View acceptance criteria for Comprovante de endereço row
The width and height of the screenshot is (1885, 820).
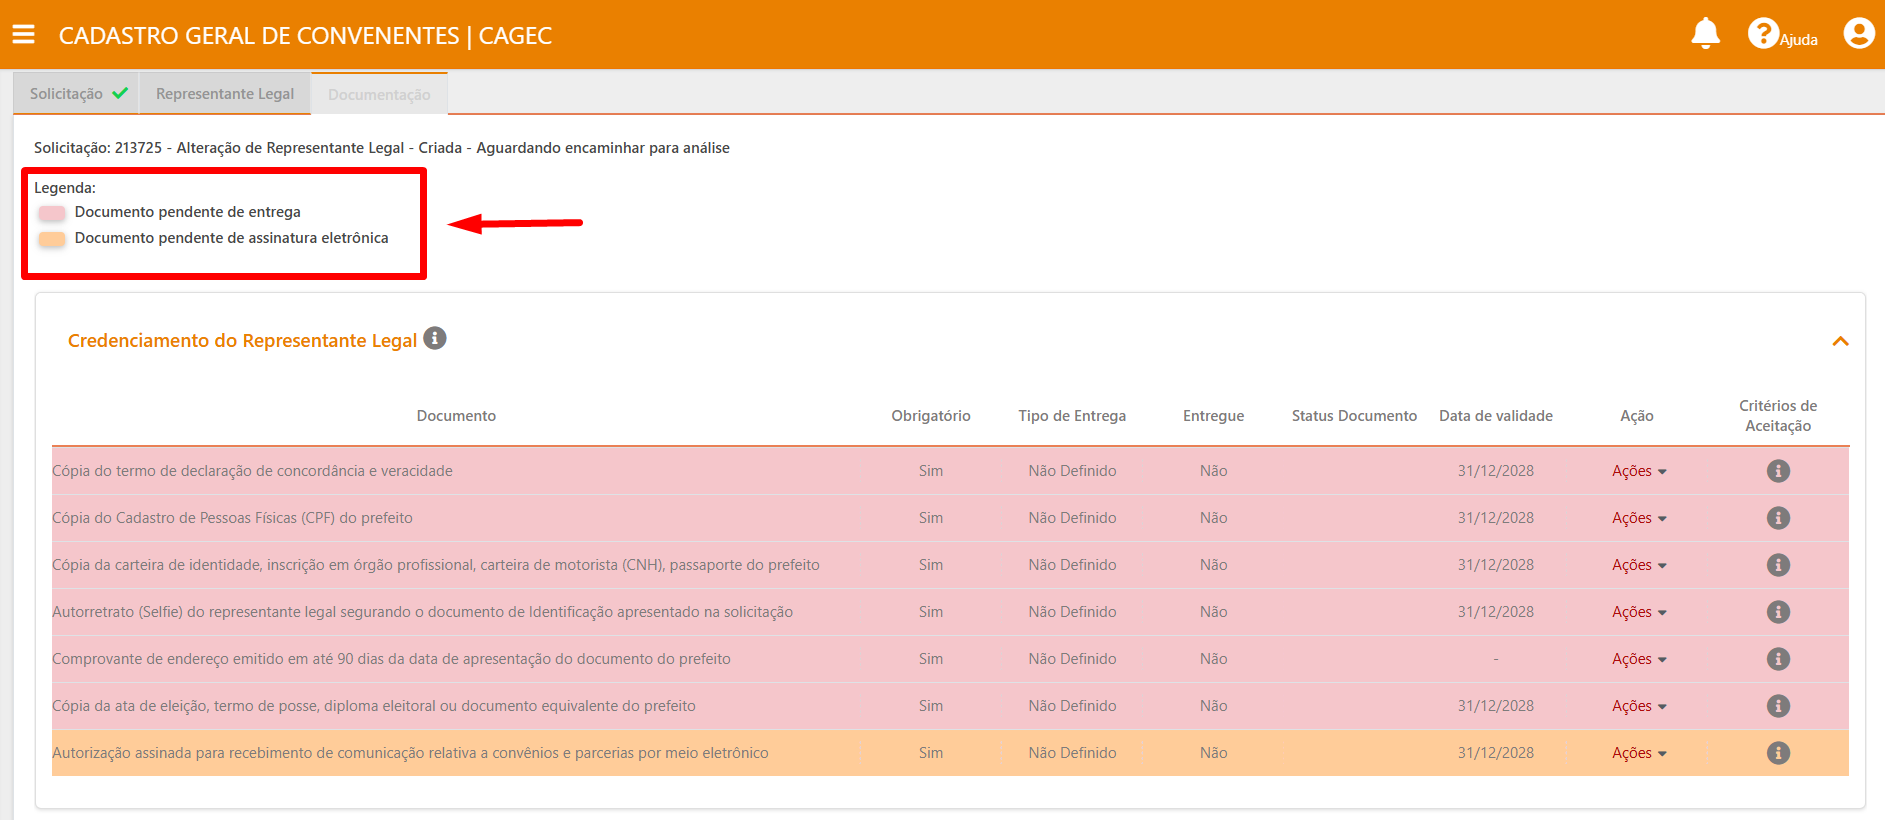[x=1777, y=659]
